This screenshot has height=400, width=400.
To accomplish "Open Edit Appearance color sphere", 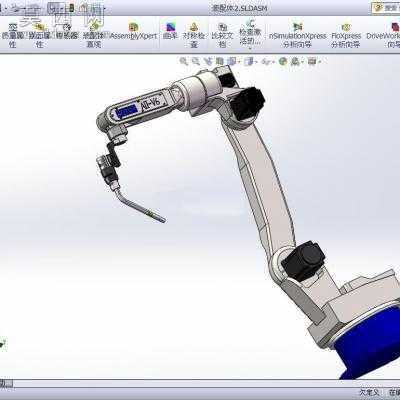I will tap(283, 61).
